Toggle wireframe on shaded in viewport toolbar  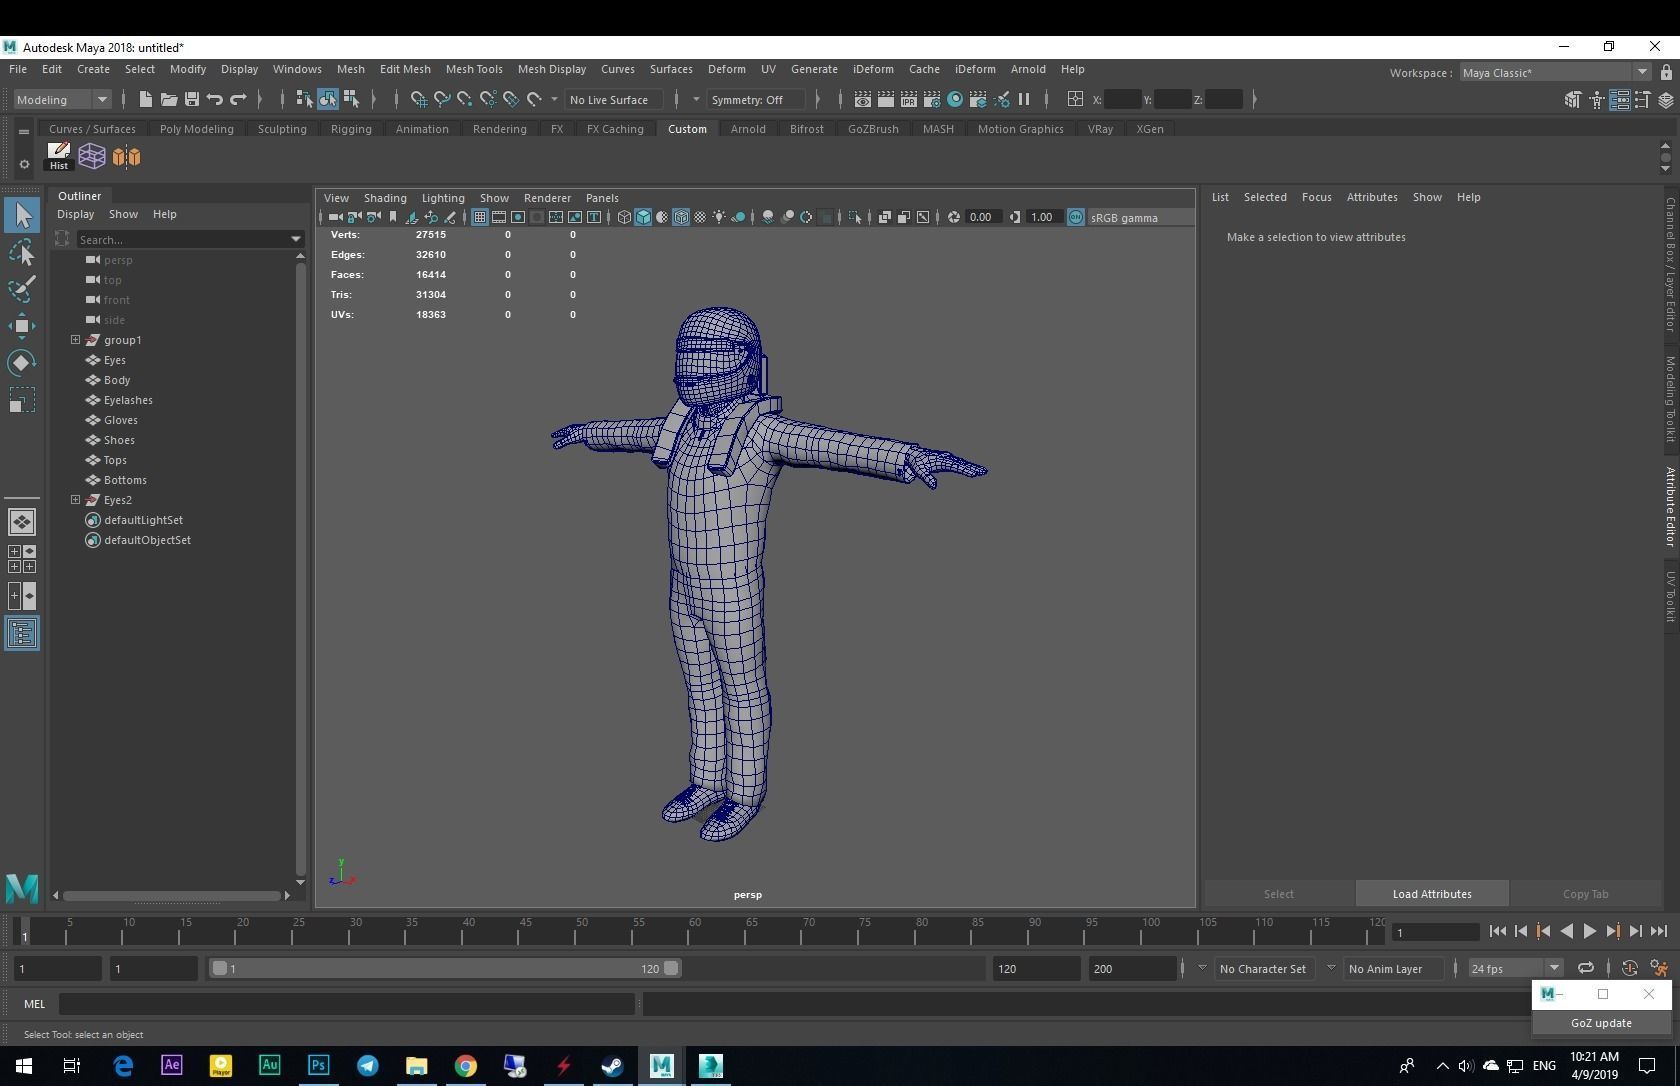coord(681,217)
